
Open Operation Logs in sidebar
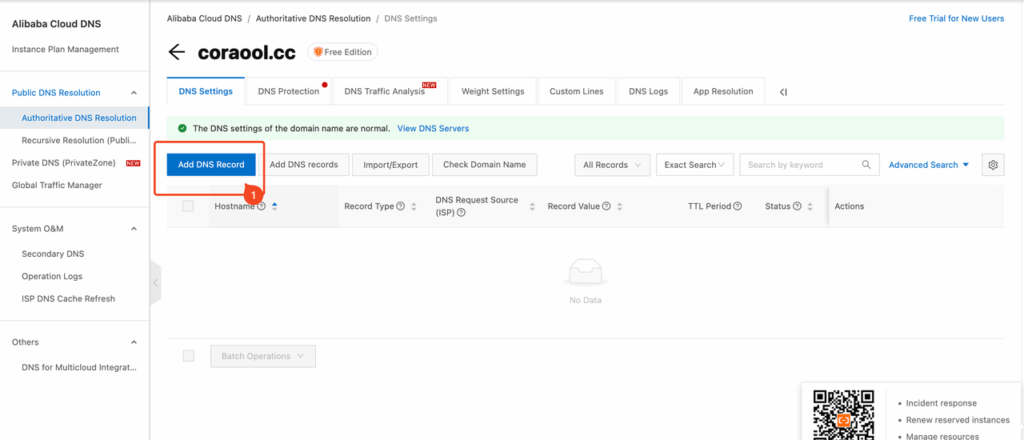pos(52,276)
